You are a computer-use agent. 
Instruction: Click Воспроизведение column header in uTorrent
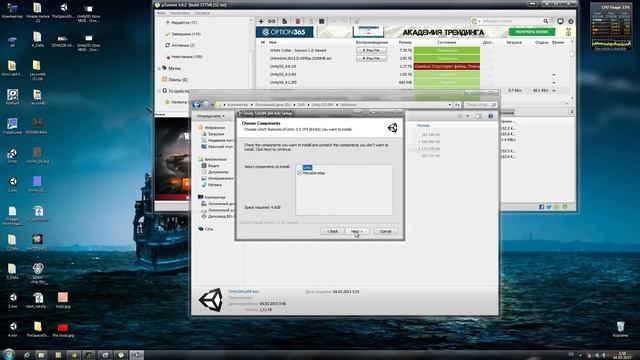point(372,42)
